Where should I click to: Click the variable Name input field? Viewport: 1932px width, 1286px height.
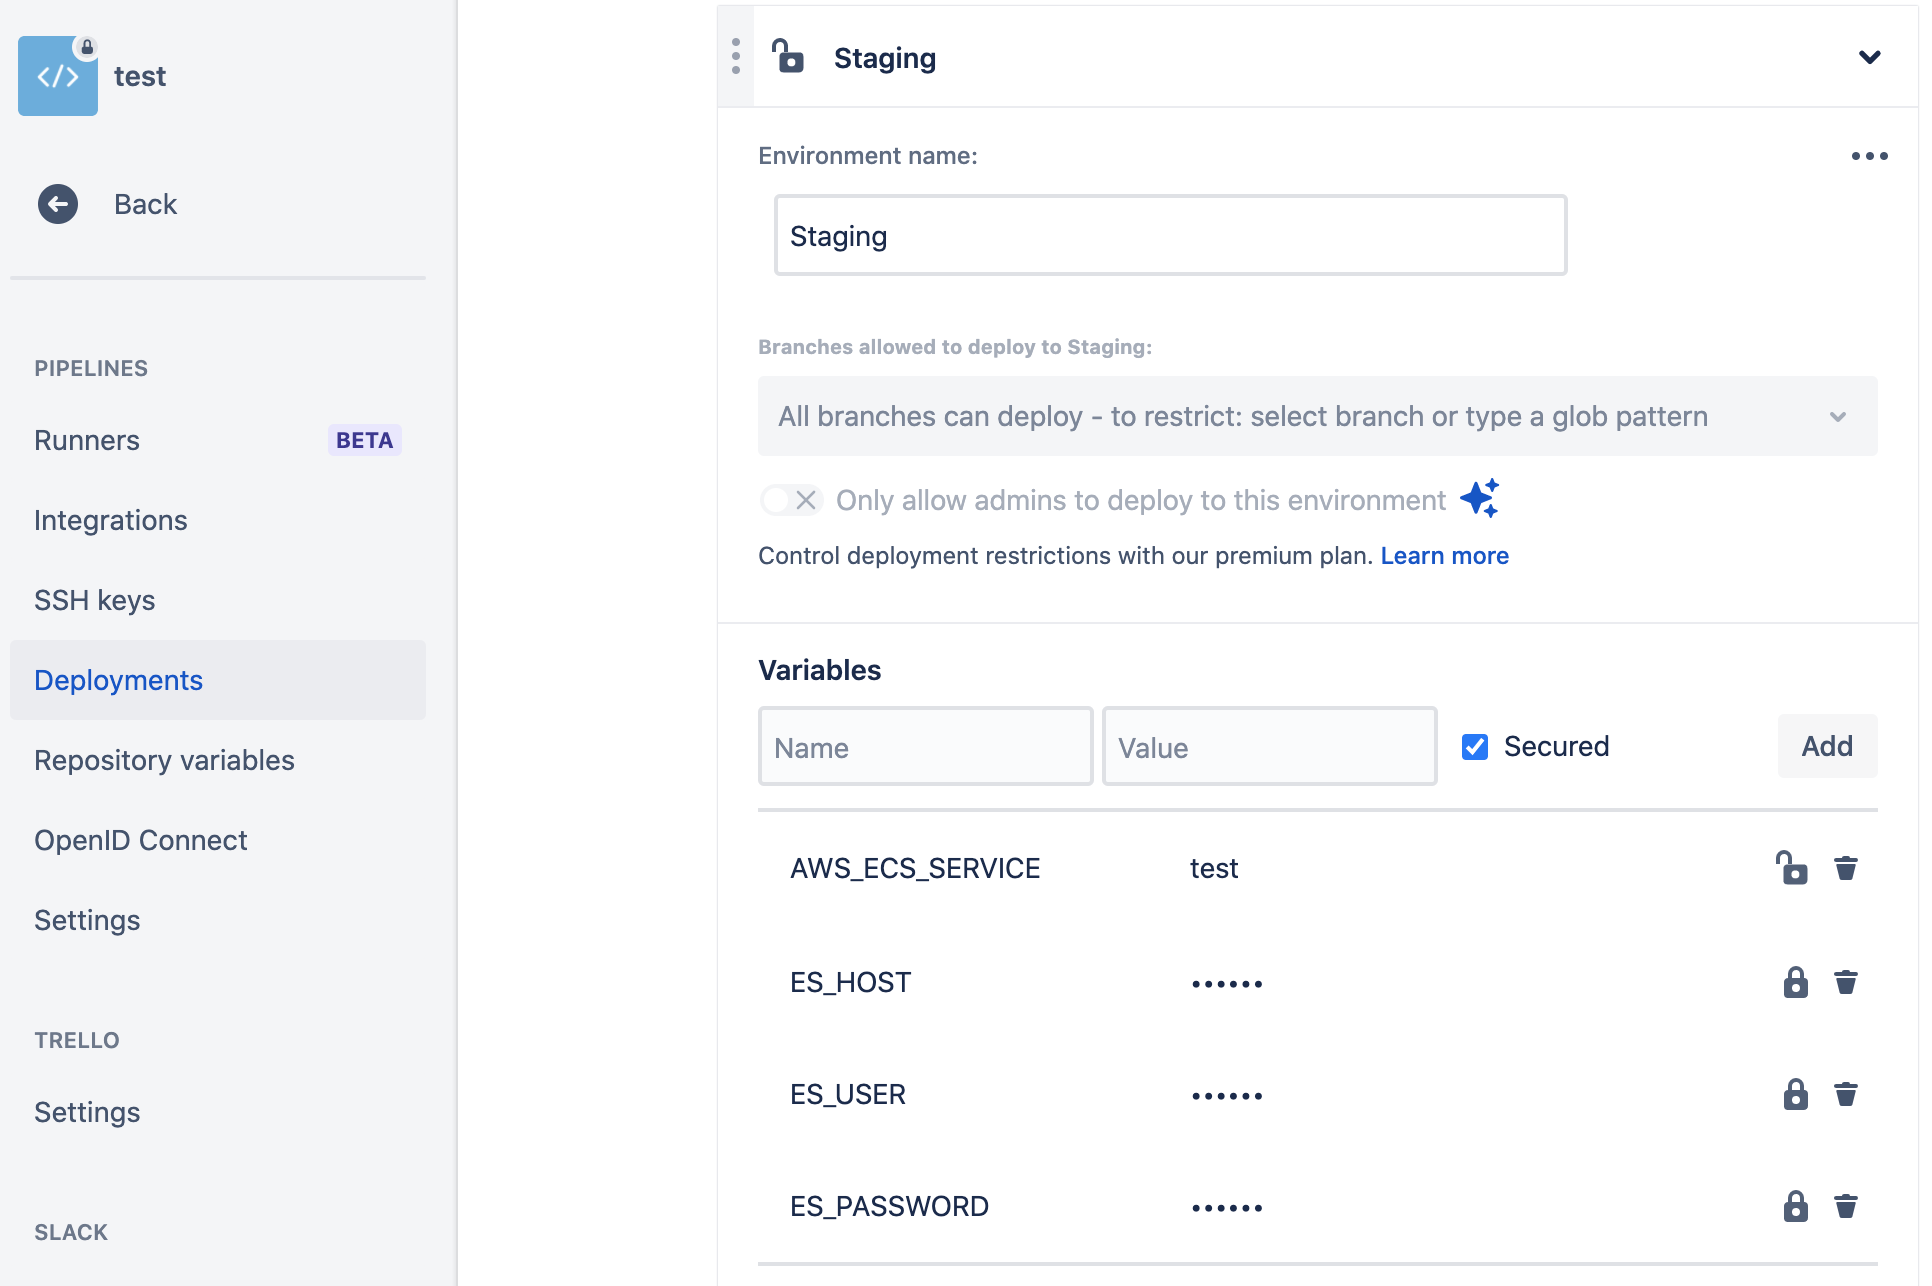tap(925, 747)
